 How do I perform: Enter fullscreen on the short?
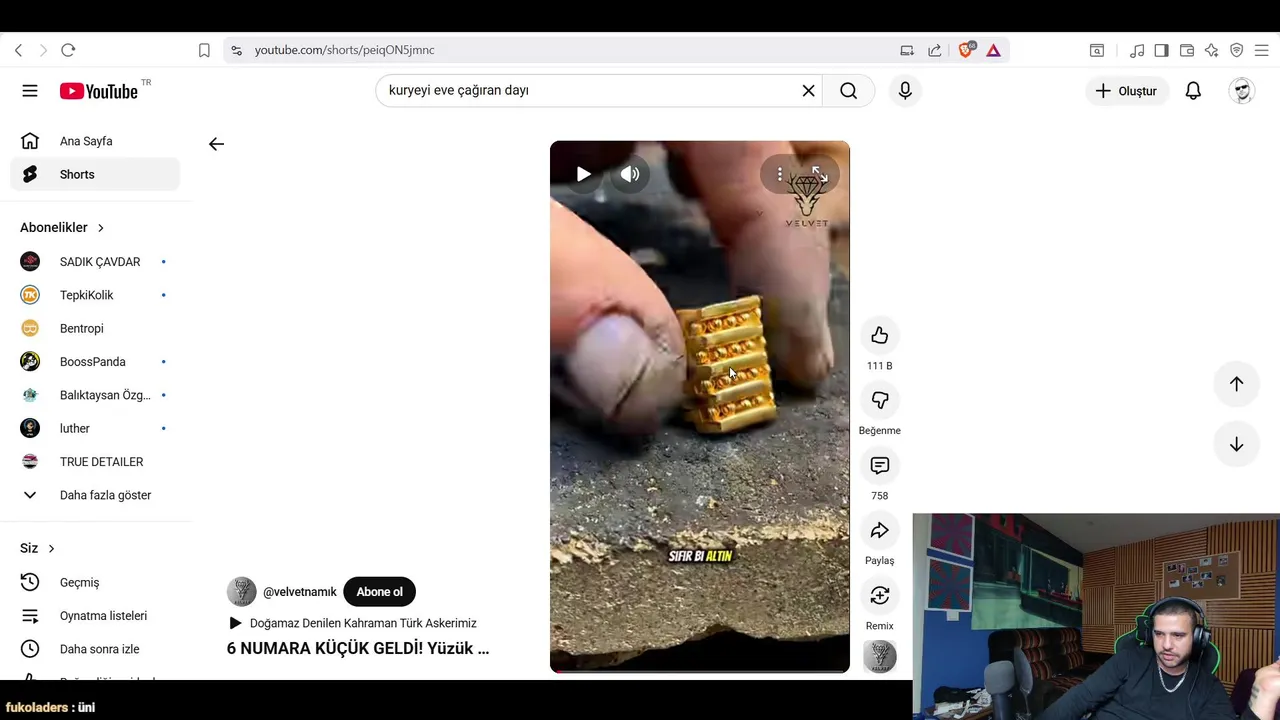[x=819, y=174]
